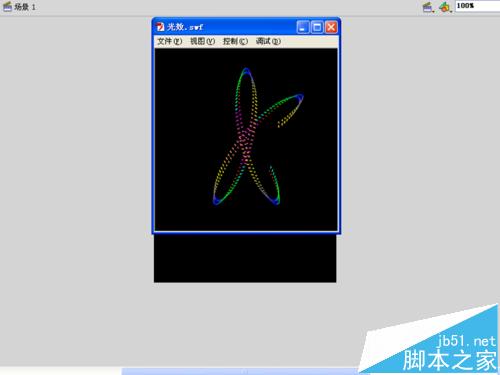Minimize the 光效.swf window

click(x=303, y=27)
